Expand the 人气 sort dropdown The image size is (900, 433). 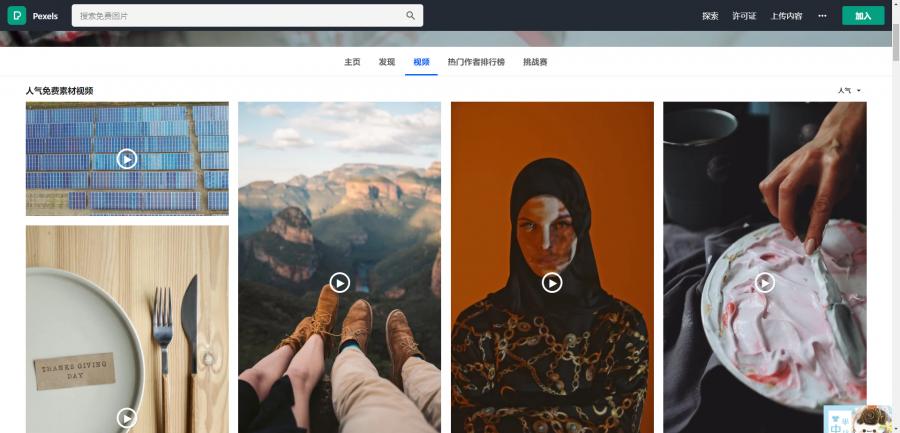coord(849,91)
